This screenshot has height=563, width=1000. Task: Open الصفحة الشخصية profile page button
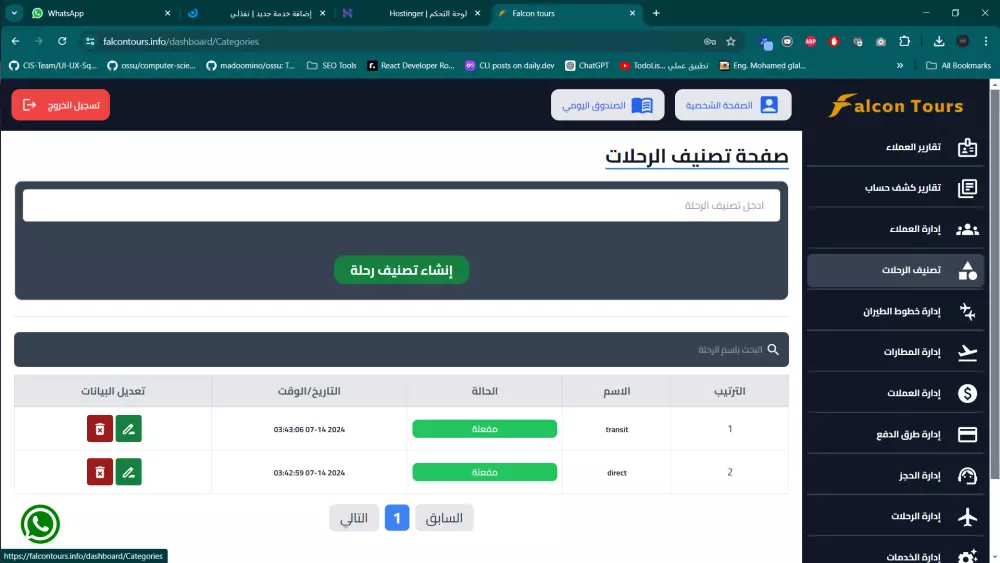coord(733,105)
